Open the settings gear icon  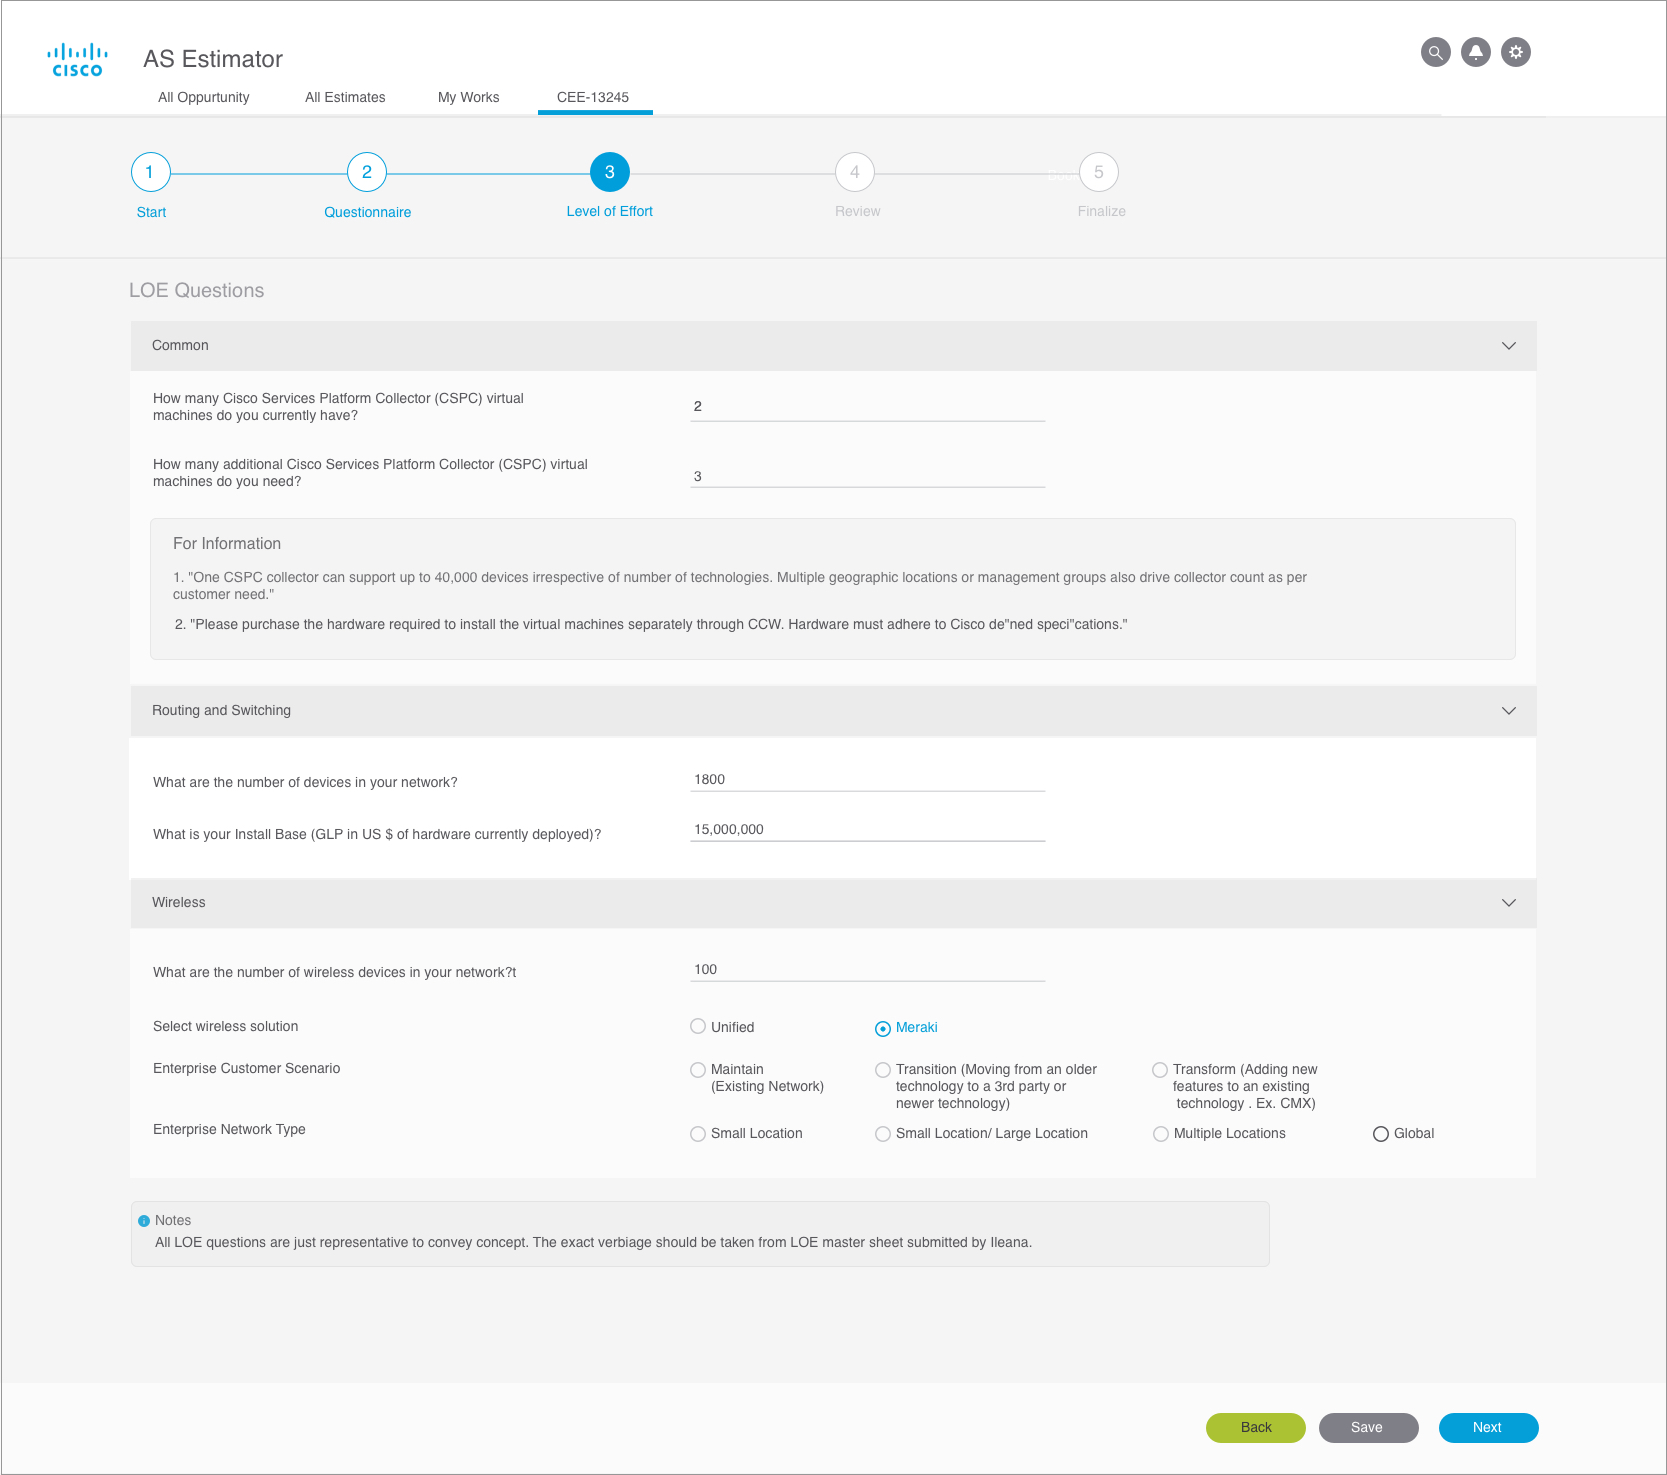coord(1515,52)
